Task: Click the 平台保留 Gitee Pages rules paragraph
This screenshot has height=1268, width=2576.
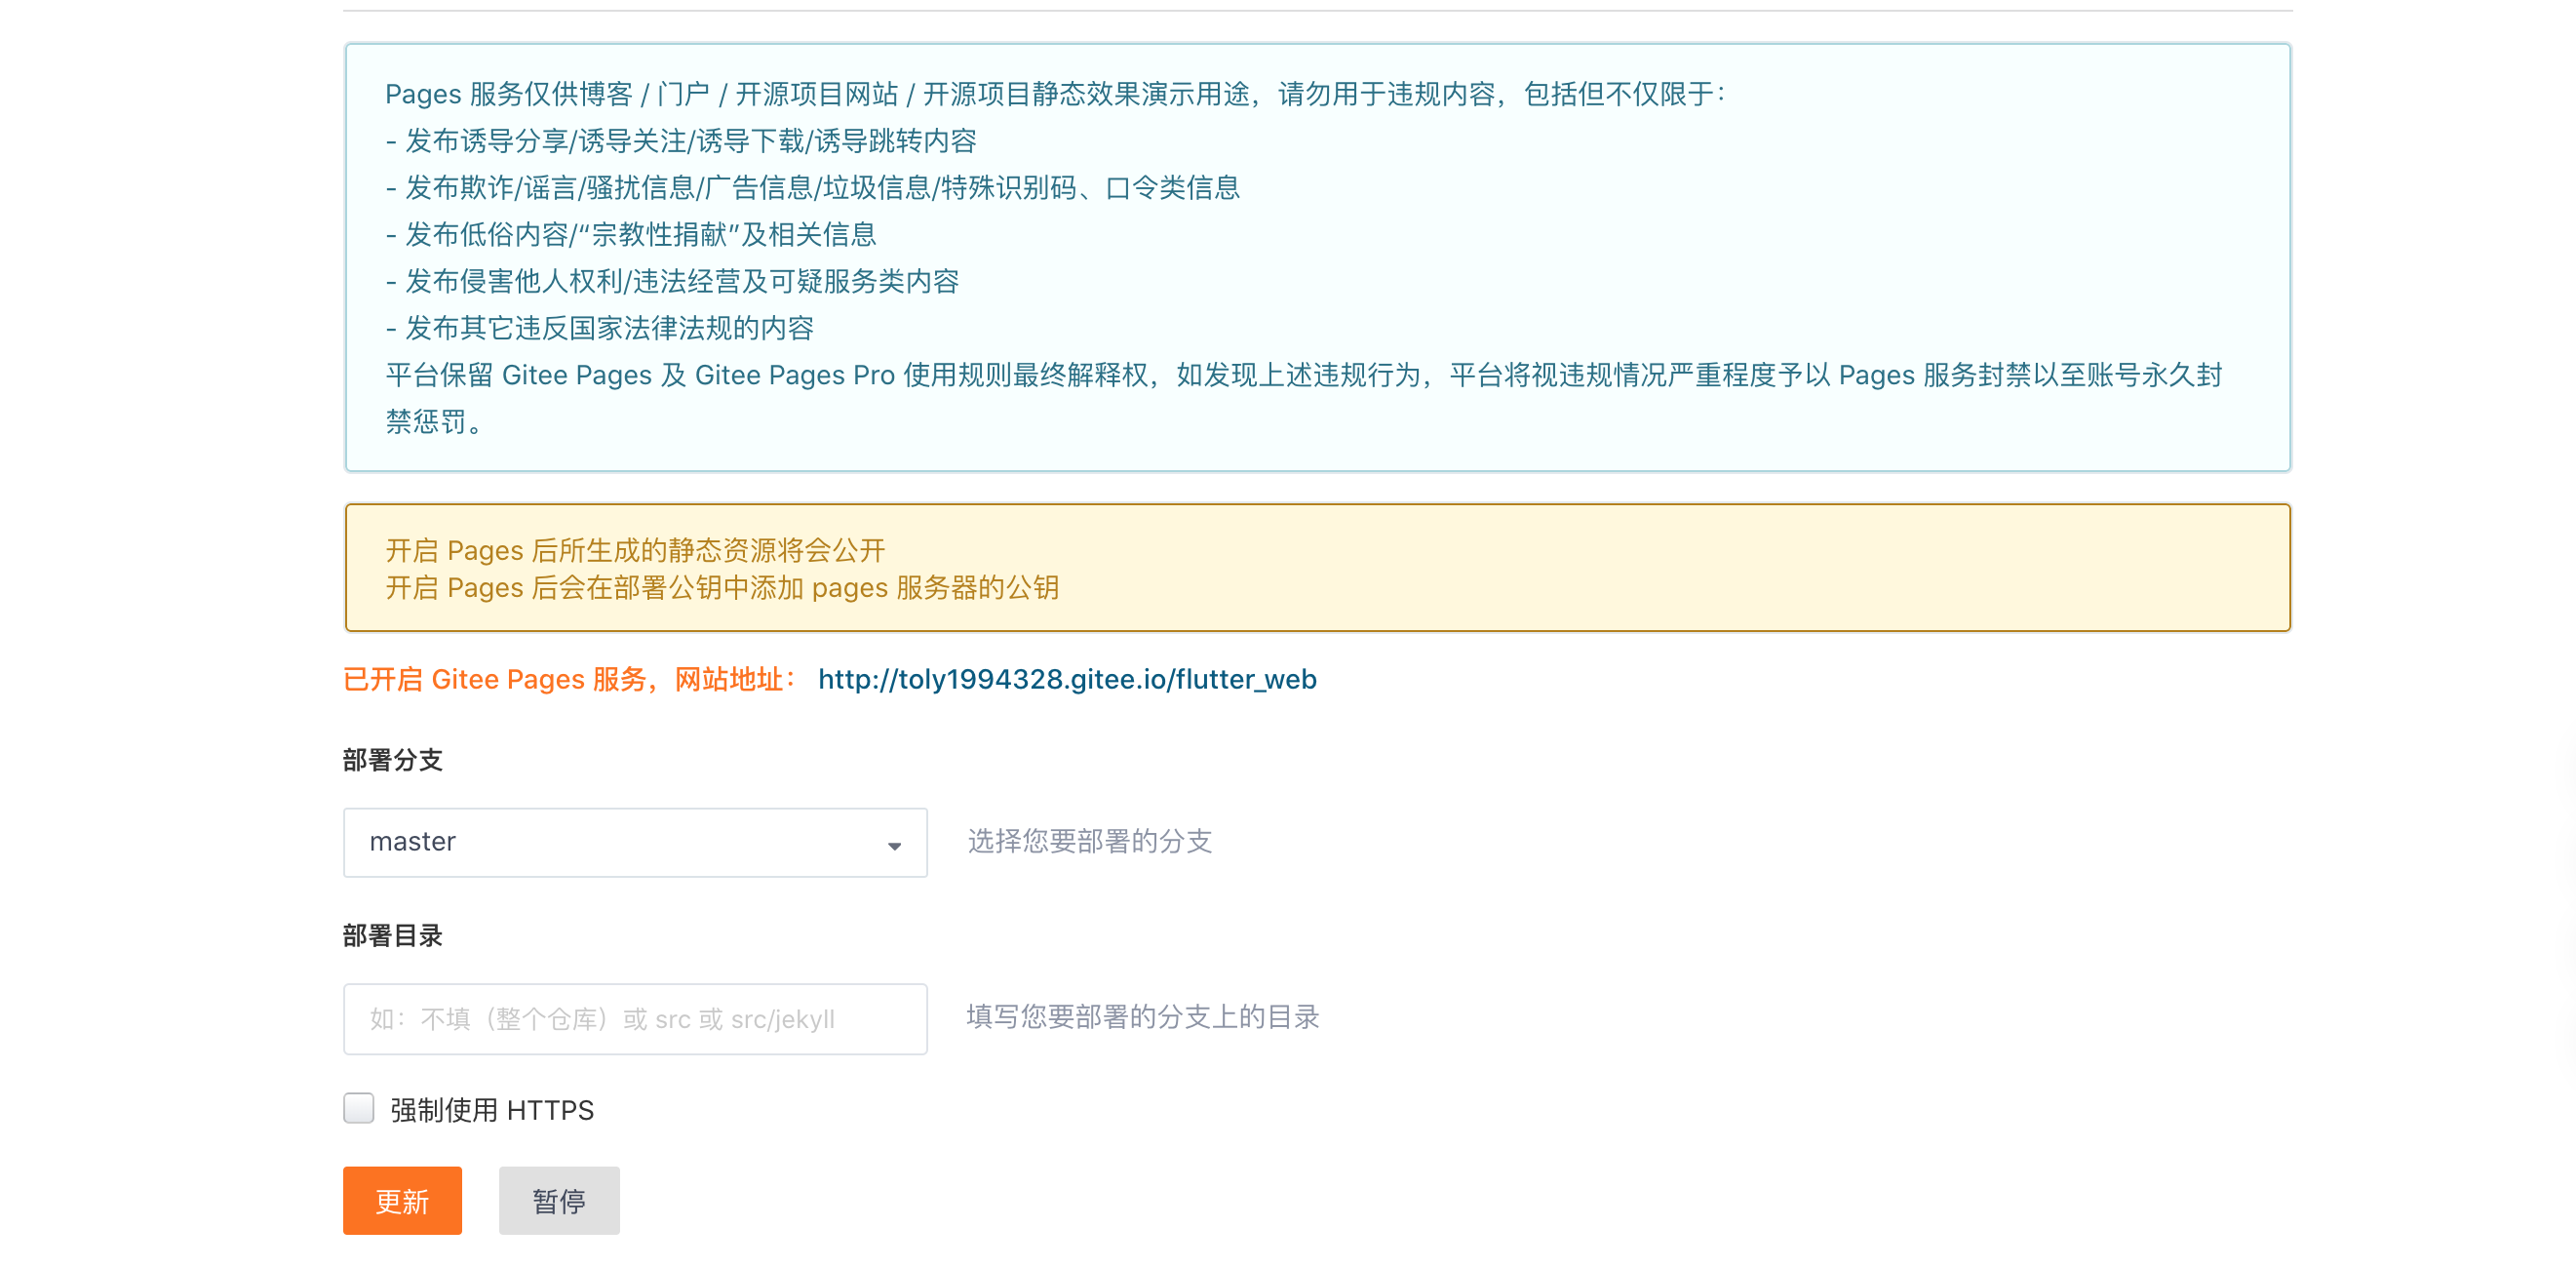Action: tap(1302, 375)
